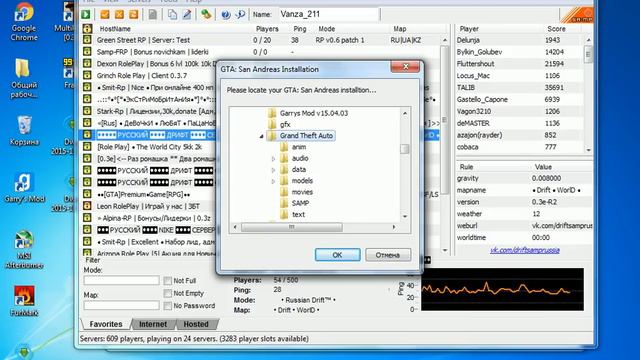Click lock icon of Green Street RP row
The height and width of the screenshot is (360, 640).
coord(87,40)
